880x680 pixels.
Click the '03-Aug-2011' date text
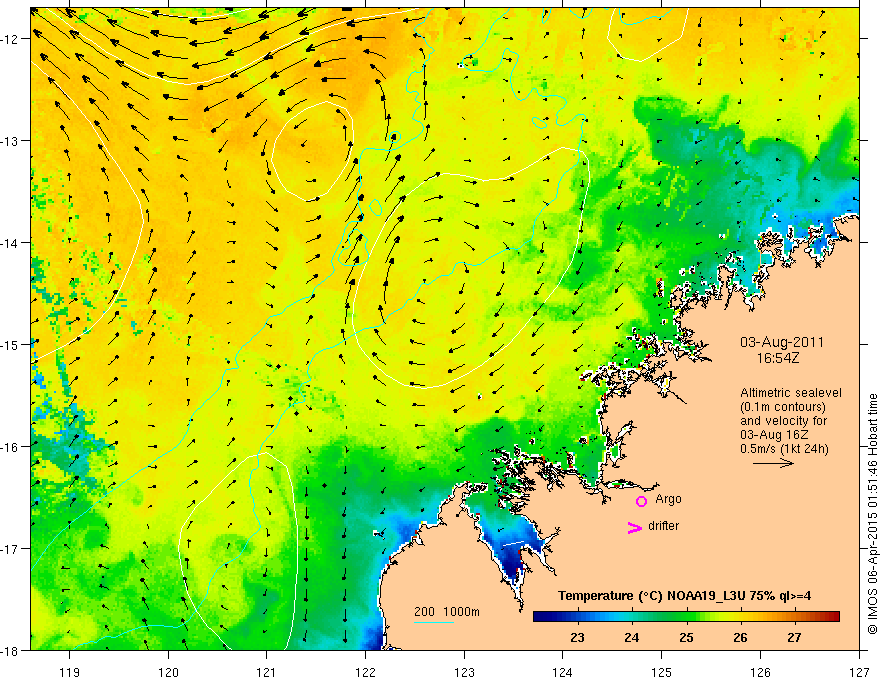(782, 342)
